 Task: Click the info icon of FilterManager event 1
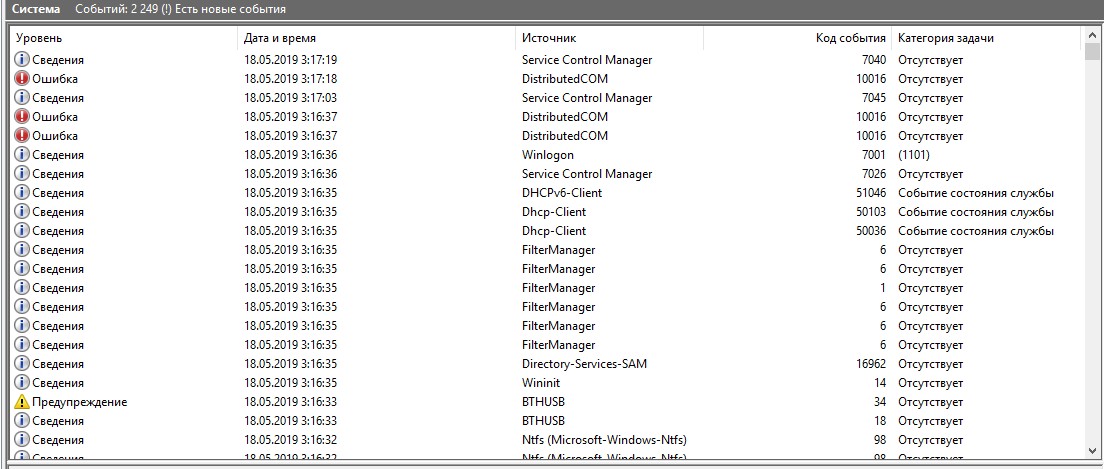[x=23, y=288]
